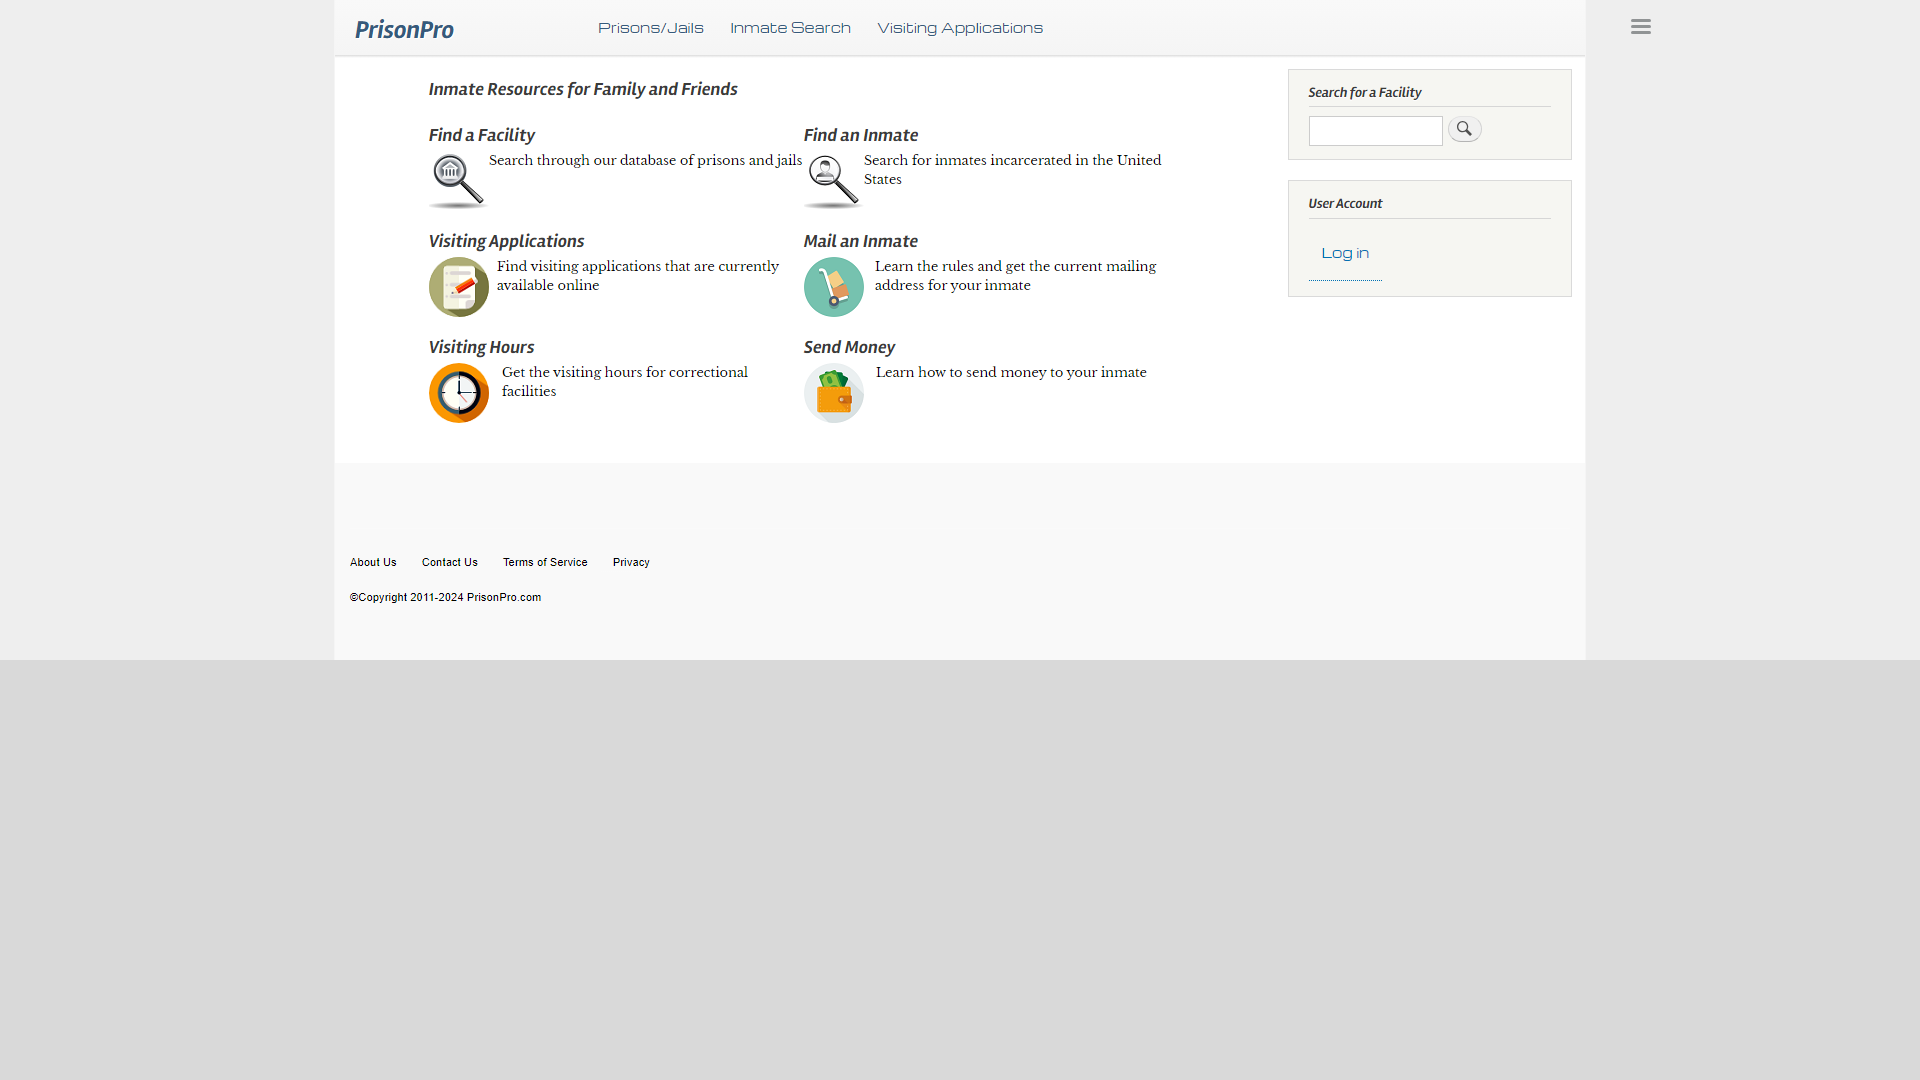Click "Get the visiting hours for correctional facilities"

(x=625, y=382)
